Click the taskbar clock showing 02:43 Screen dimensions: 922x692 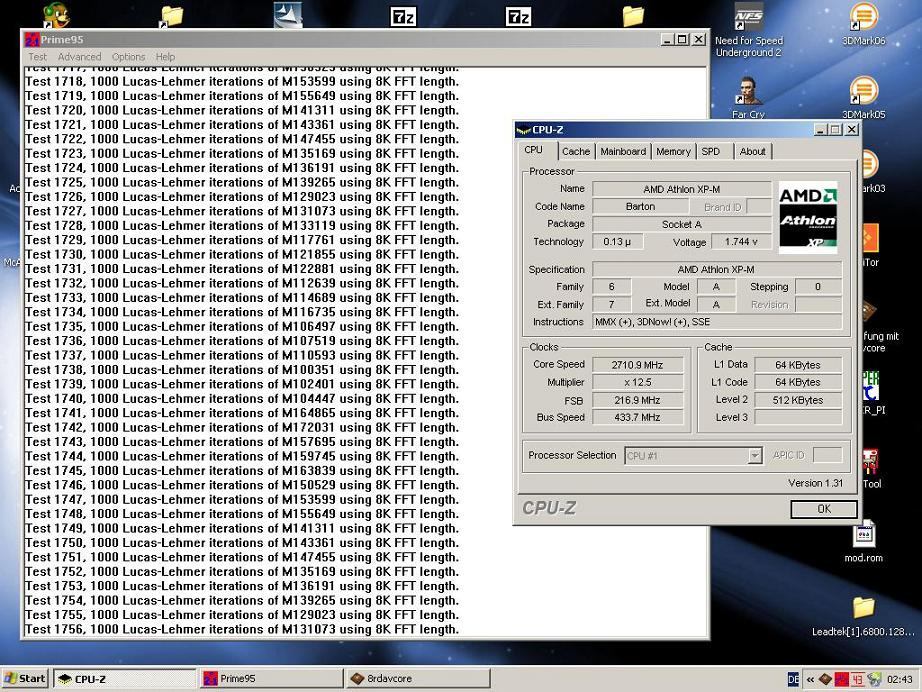(x=900, y=680)
